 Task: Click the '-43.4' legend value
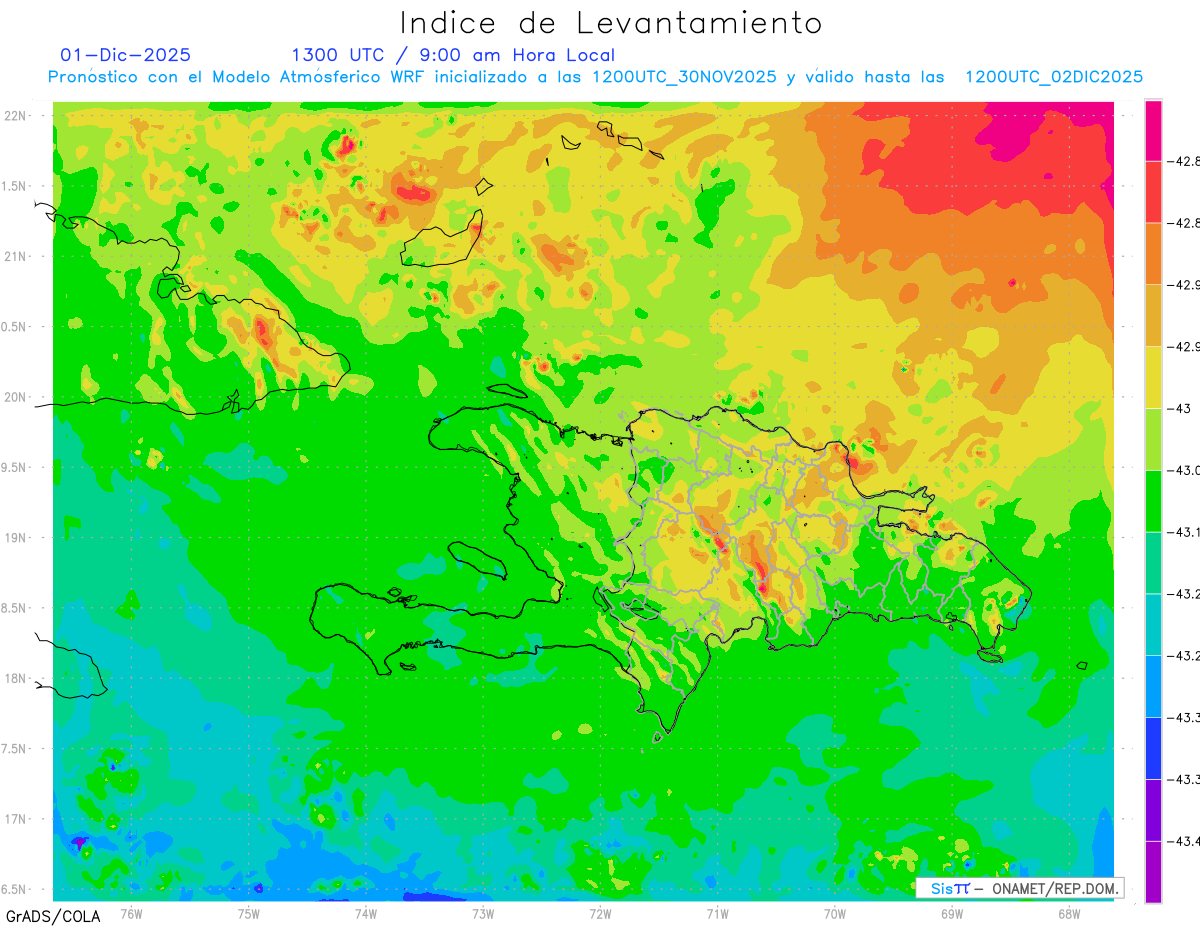tap(1185, 842)
